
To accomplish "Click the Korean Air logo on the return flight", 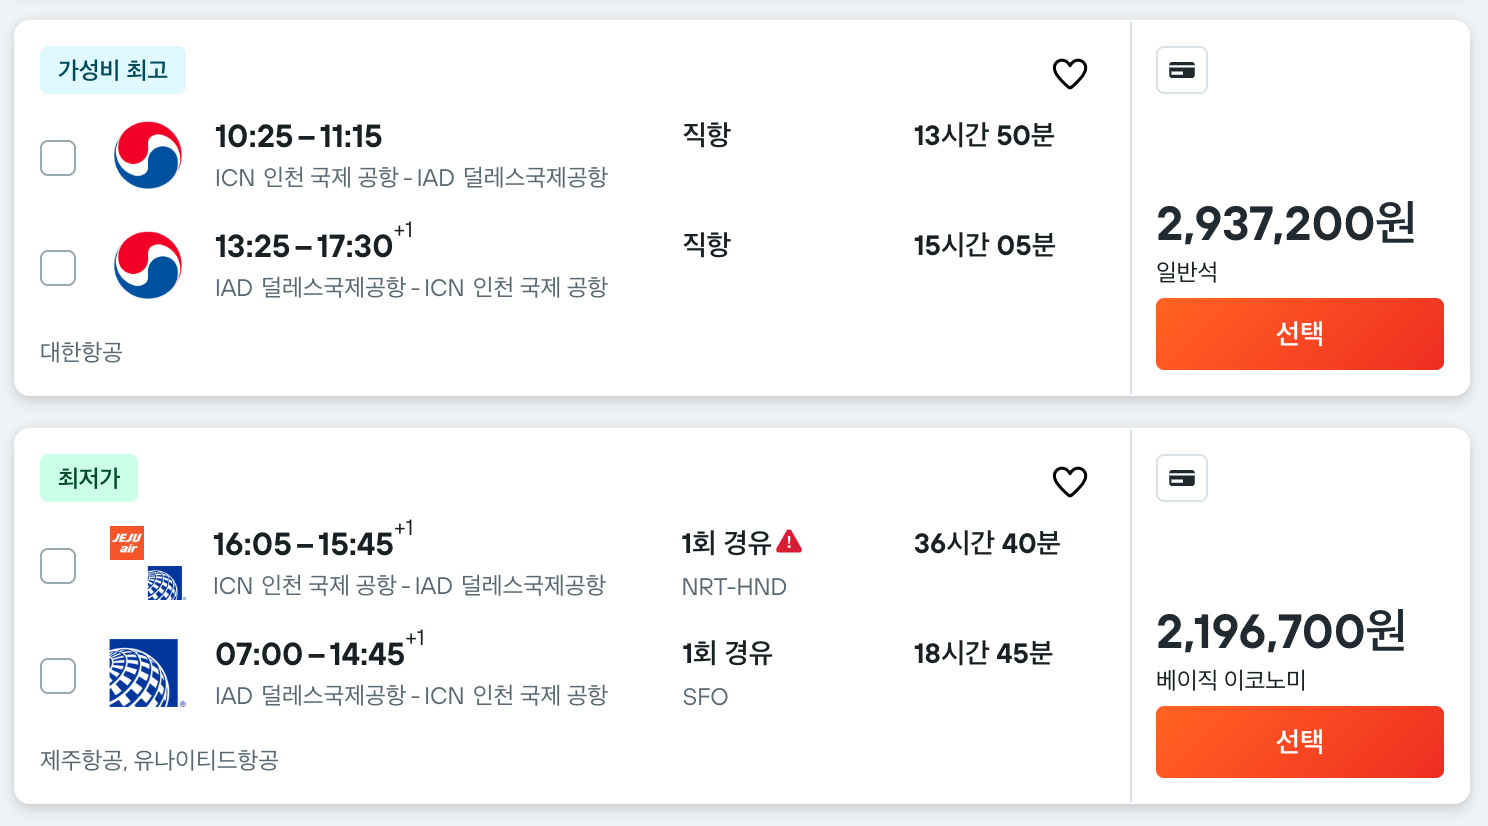I will (x=147, y=265).
